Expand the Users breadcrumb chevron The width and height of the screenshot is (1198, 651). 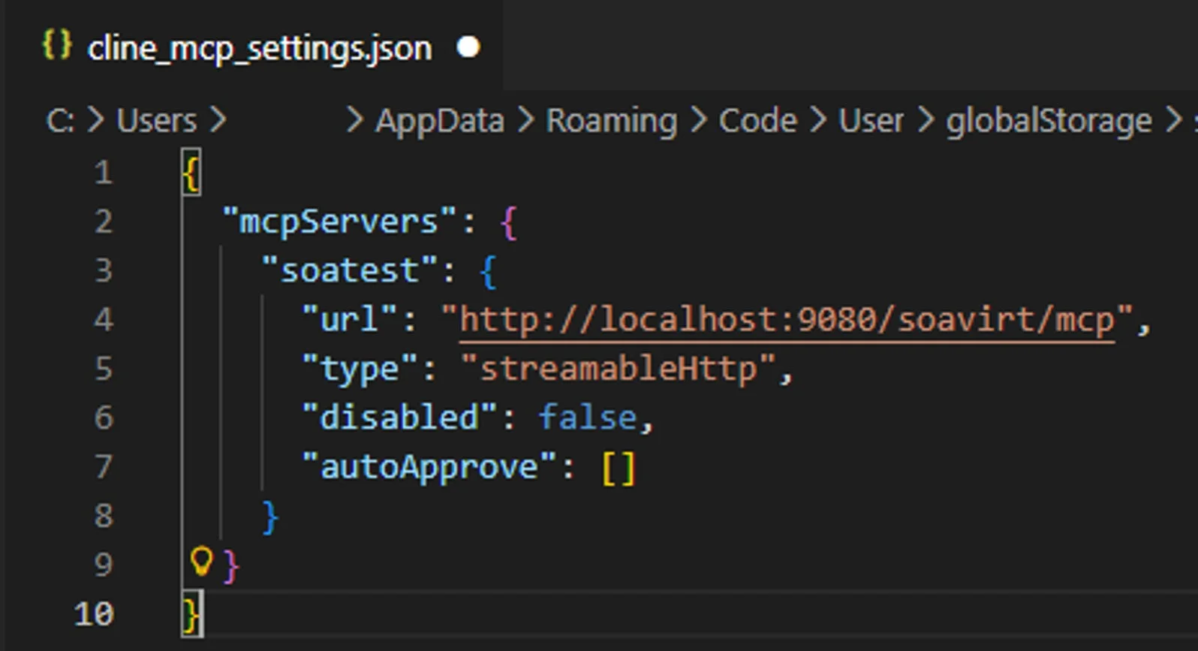220,120
